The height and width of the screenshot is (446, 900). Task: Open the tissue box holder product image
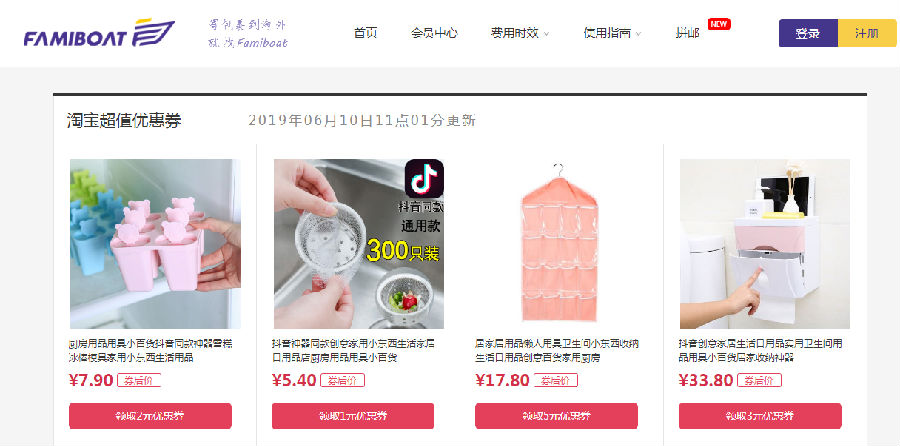click(x=765, y=244)
